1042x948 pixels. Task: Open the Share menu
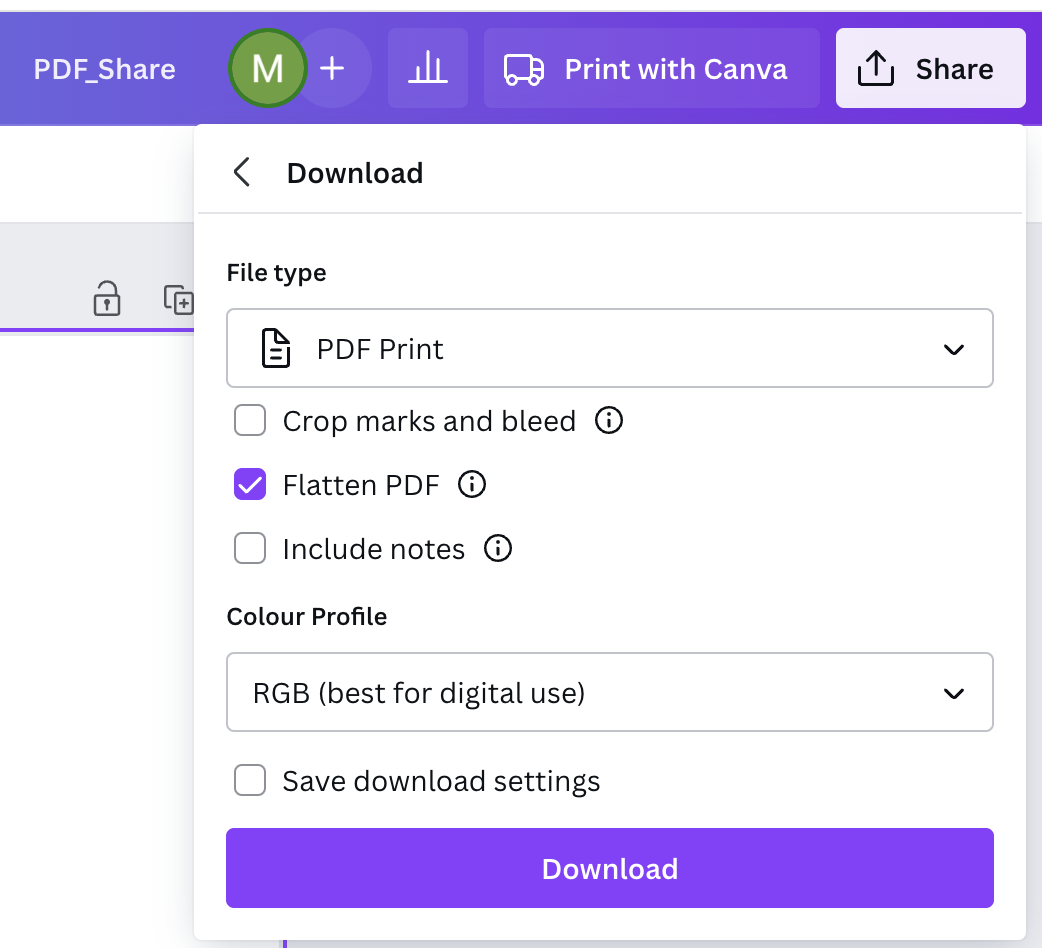[930, 68]
